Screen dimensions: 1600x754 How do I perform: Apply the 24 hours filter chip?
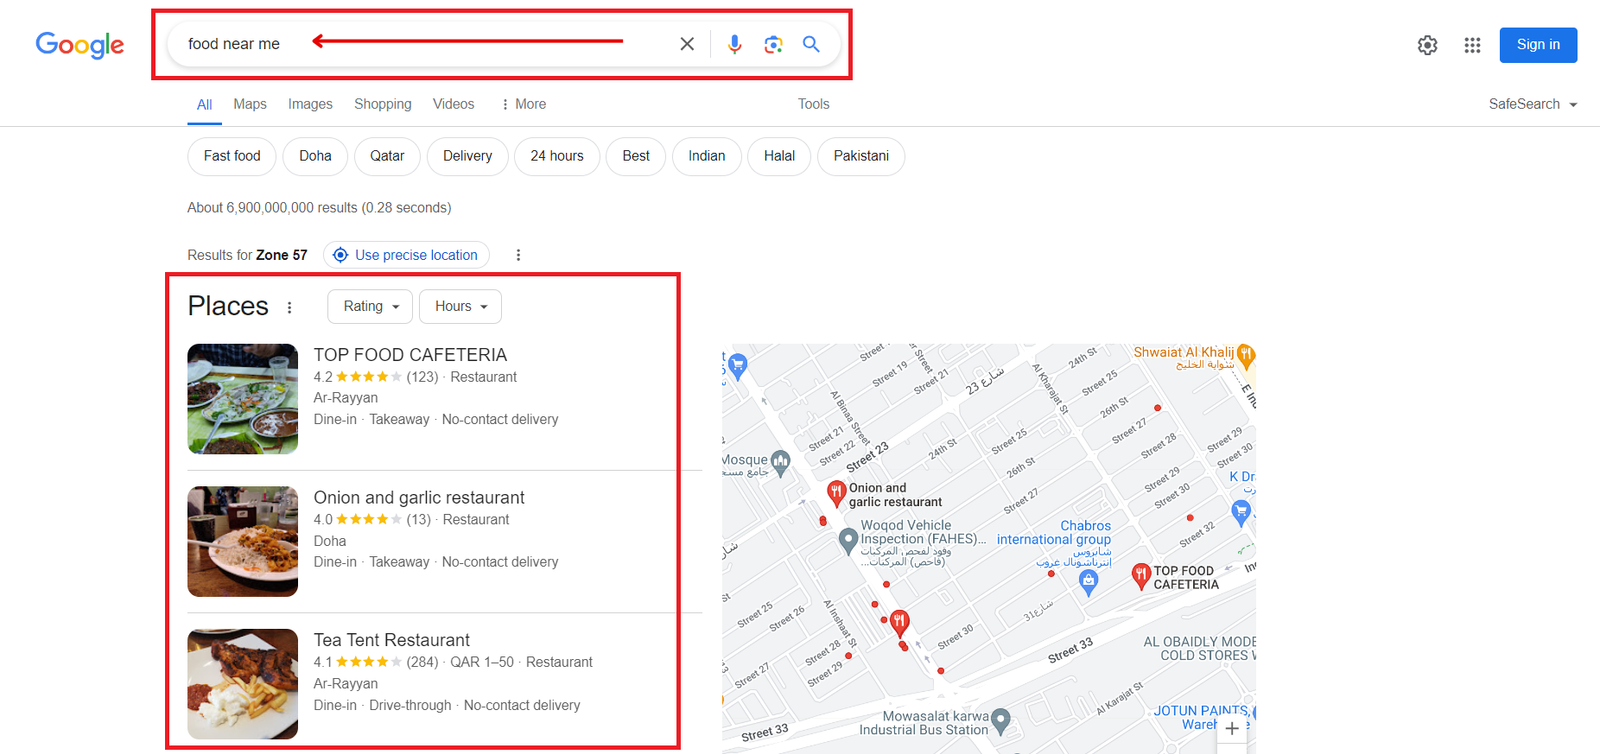click(x=557, y=156)
